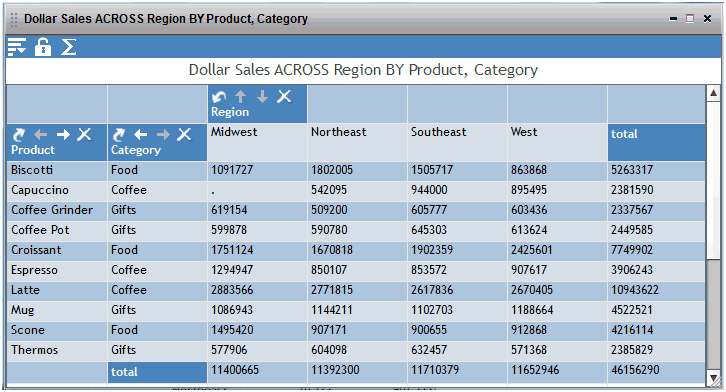726x392 pixels.
Task: Remove Category field with X icon
Action: [x=184, y=135]
